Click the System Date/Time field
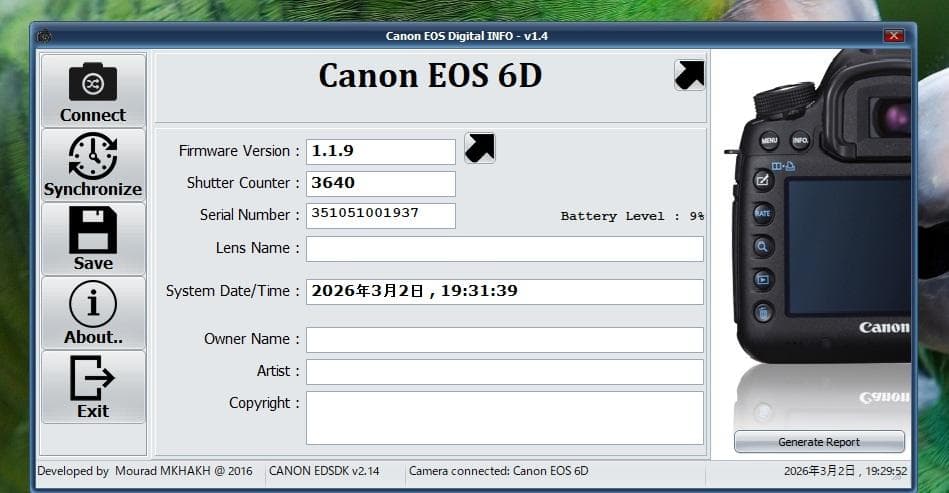The width and height of the screenshot is (949, 493). pyautogui.click(x=505, y=292)
